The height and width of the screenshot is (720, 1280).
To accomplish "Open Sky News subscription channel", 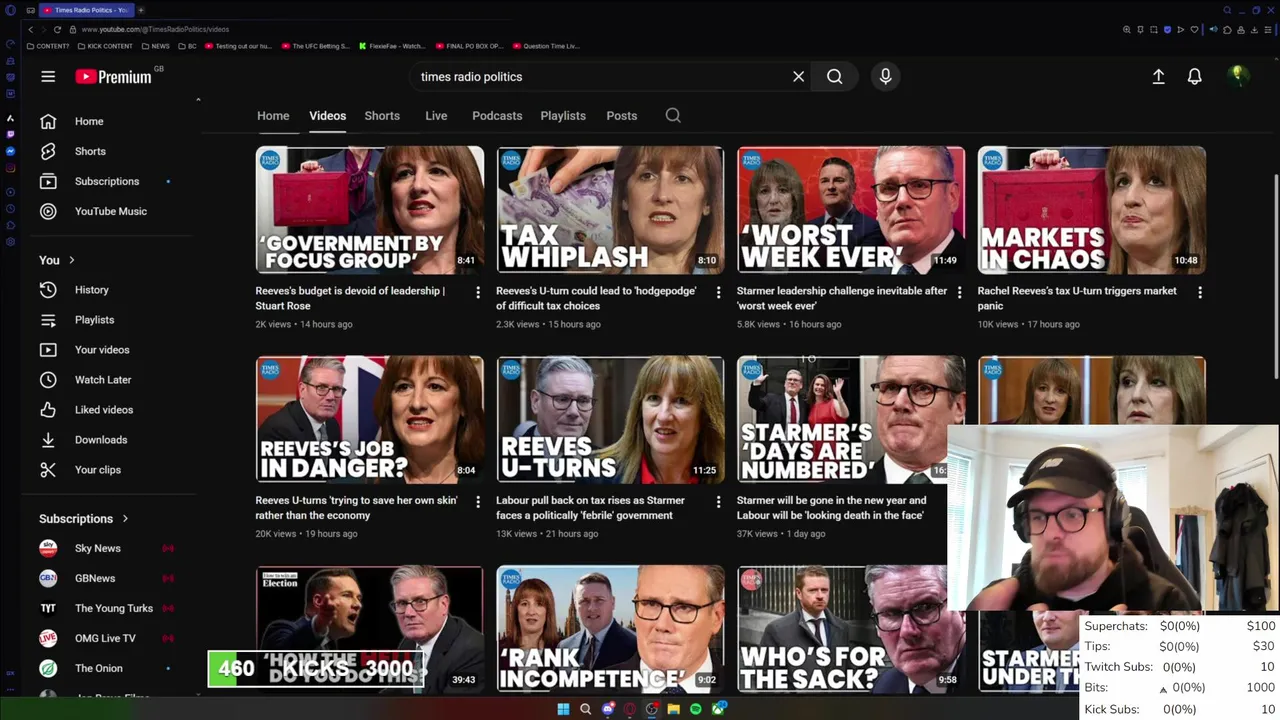I will [x=98, y=548].
